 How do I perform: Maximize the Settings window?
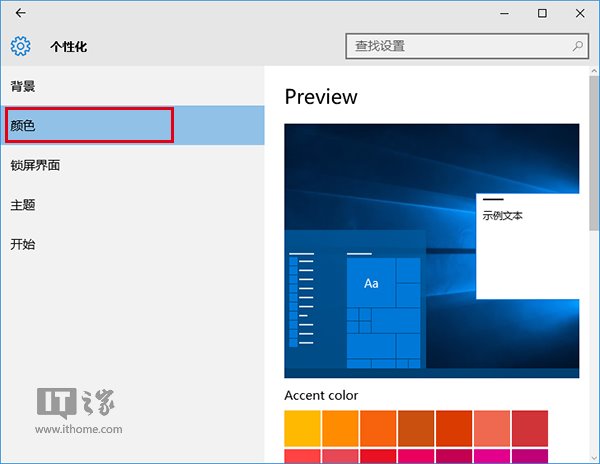(542, 13)
